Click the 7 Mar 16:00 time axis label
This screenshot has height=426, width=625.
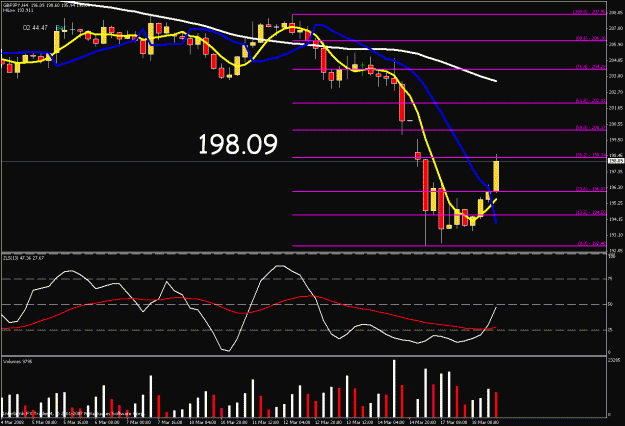pyautogui.click(x=171, y=422)
